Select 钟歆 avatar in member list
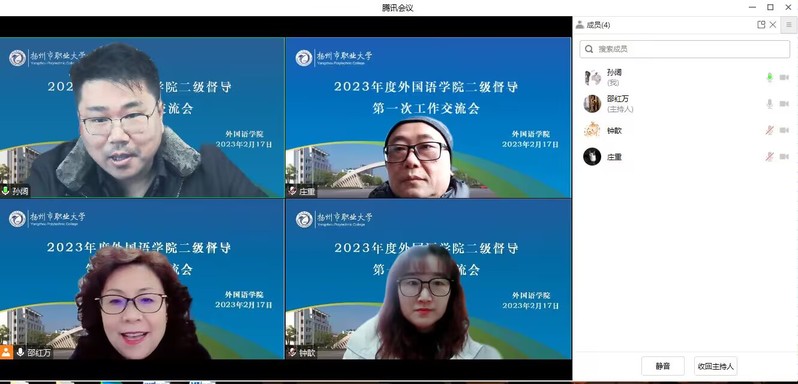The height and width of the screenshot is (384, 798). pyautogui.click(x=592, y=130)
